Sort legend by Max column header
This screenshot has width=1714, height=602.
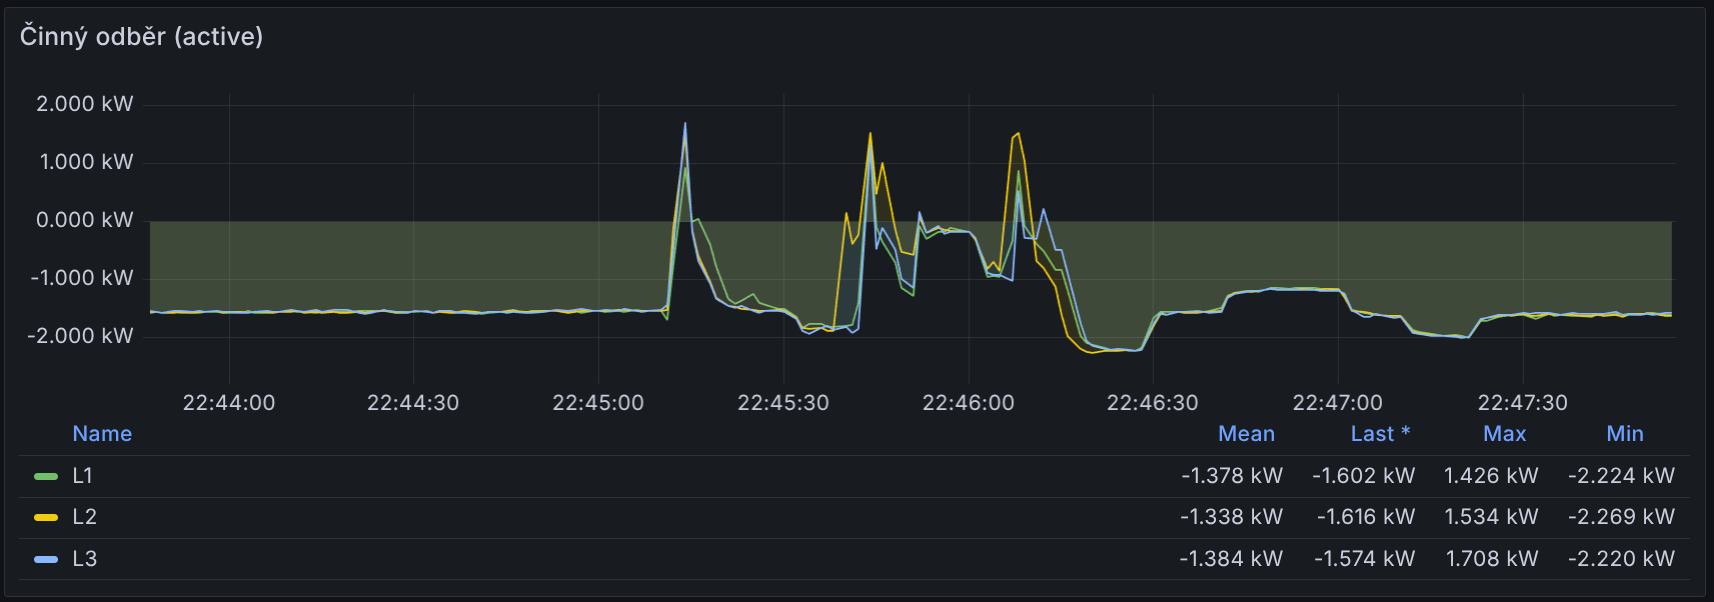pyautogui.click(x=1504, y=434)
